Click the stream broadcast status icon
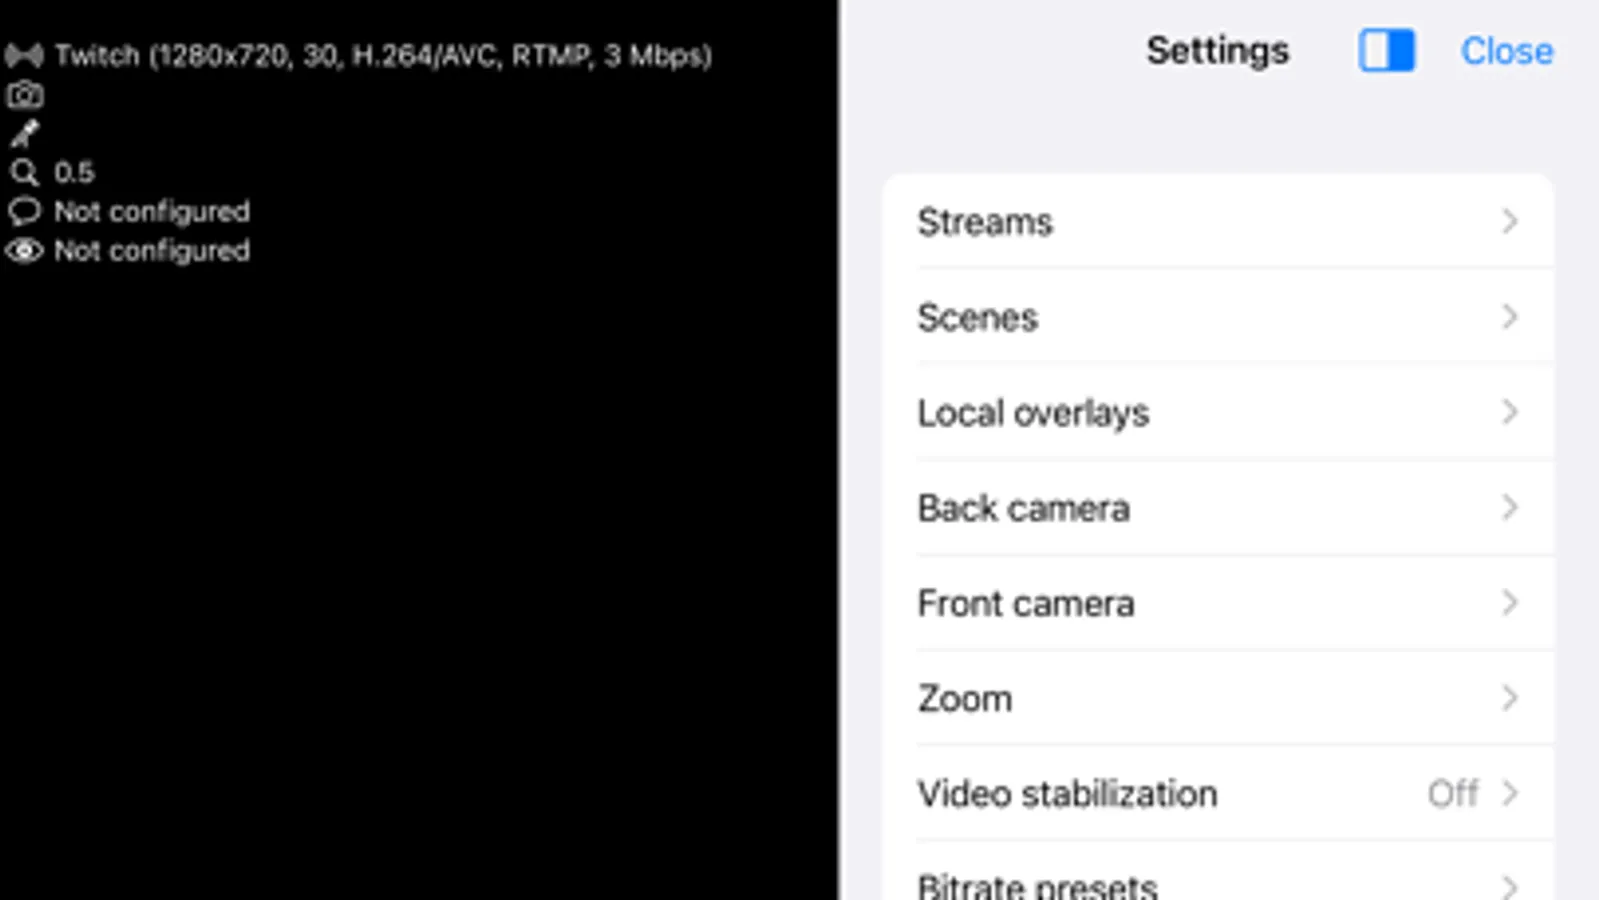The width and height of the screenshot is (1599, 900). (24, 55)
